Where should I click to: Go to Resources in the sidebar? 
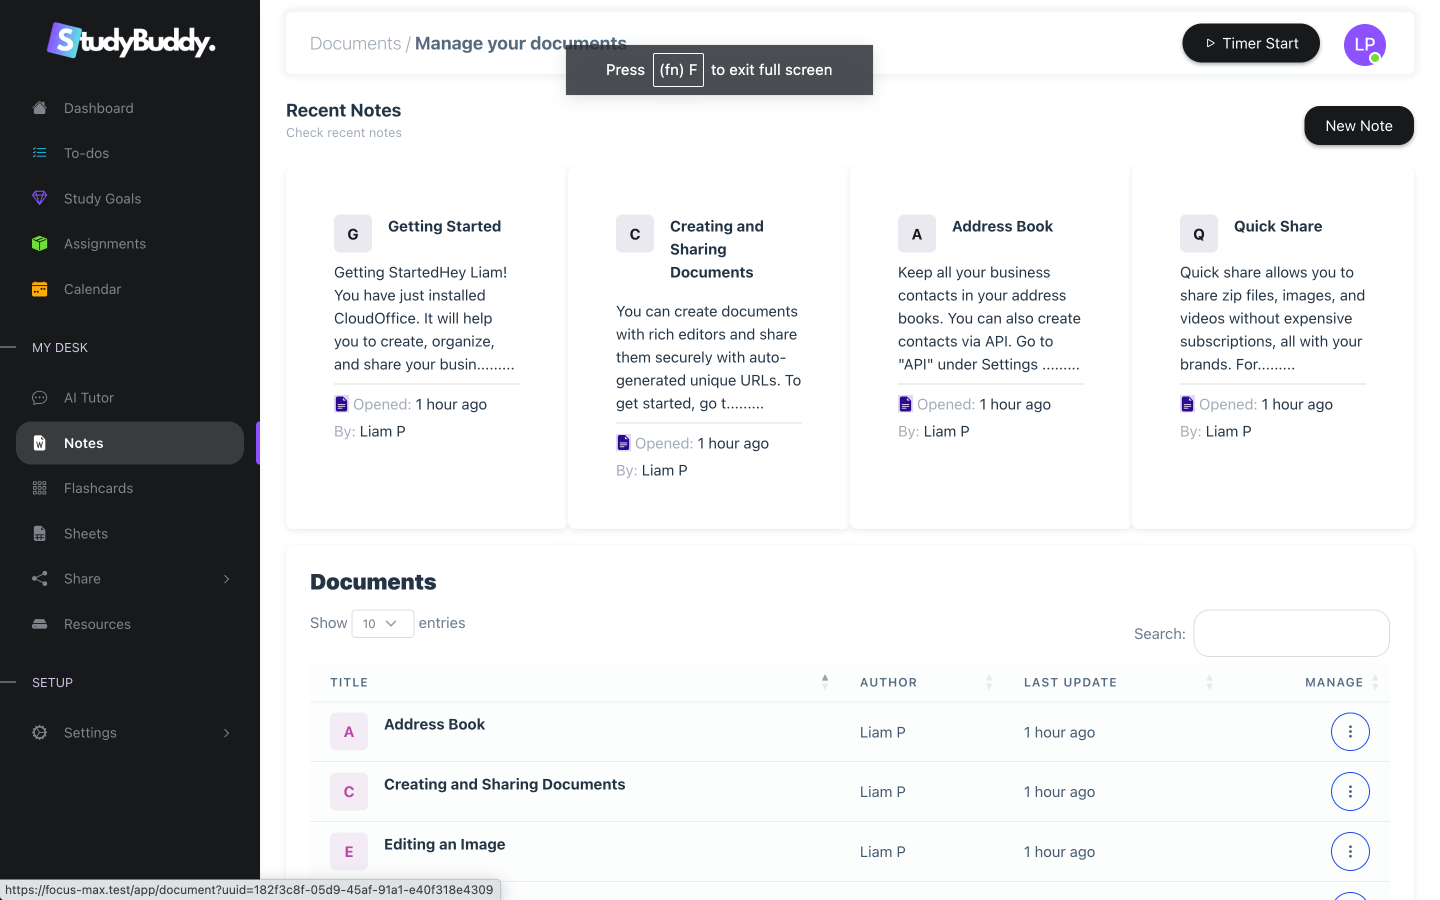(97, 624)
